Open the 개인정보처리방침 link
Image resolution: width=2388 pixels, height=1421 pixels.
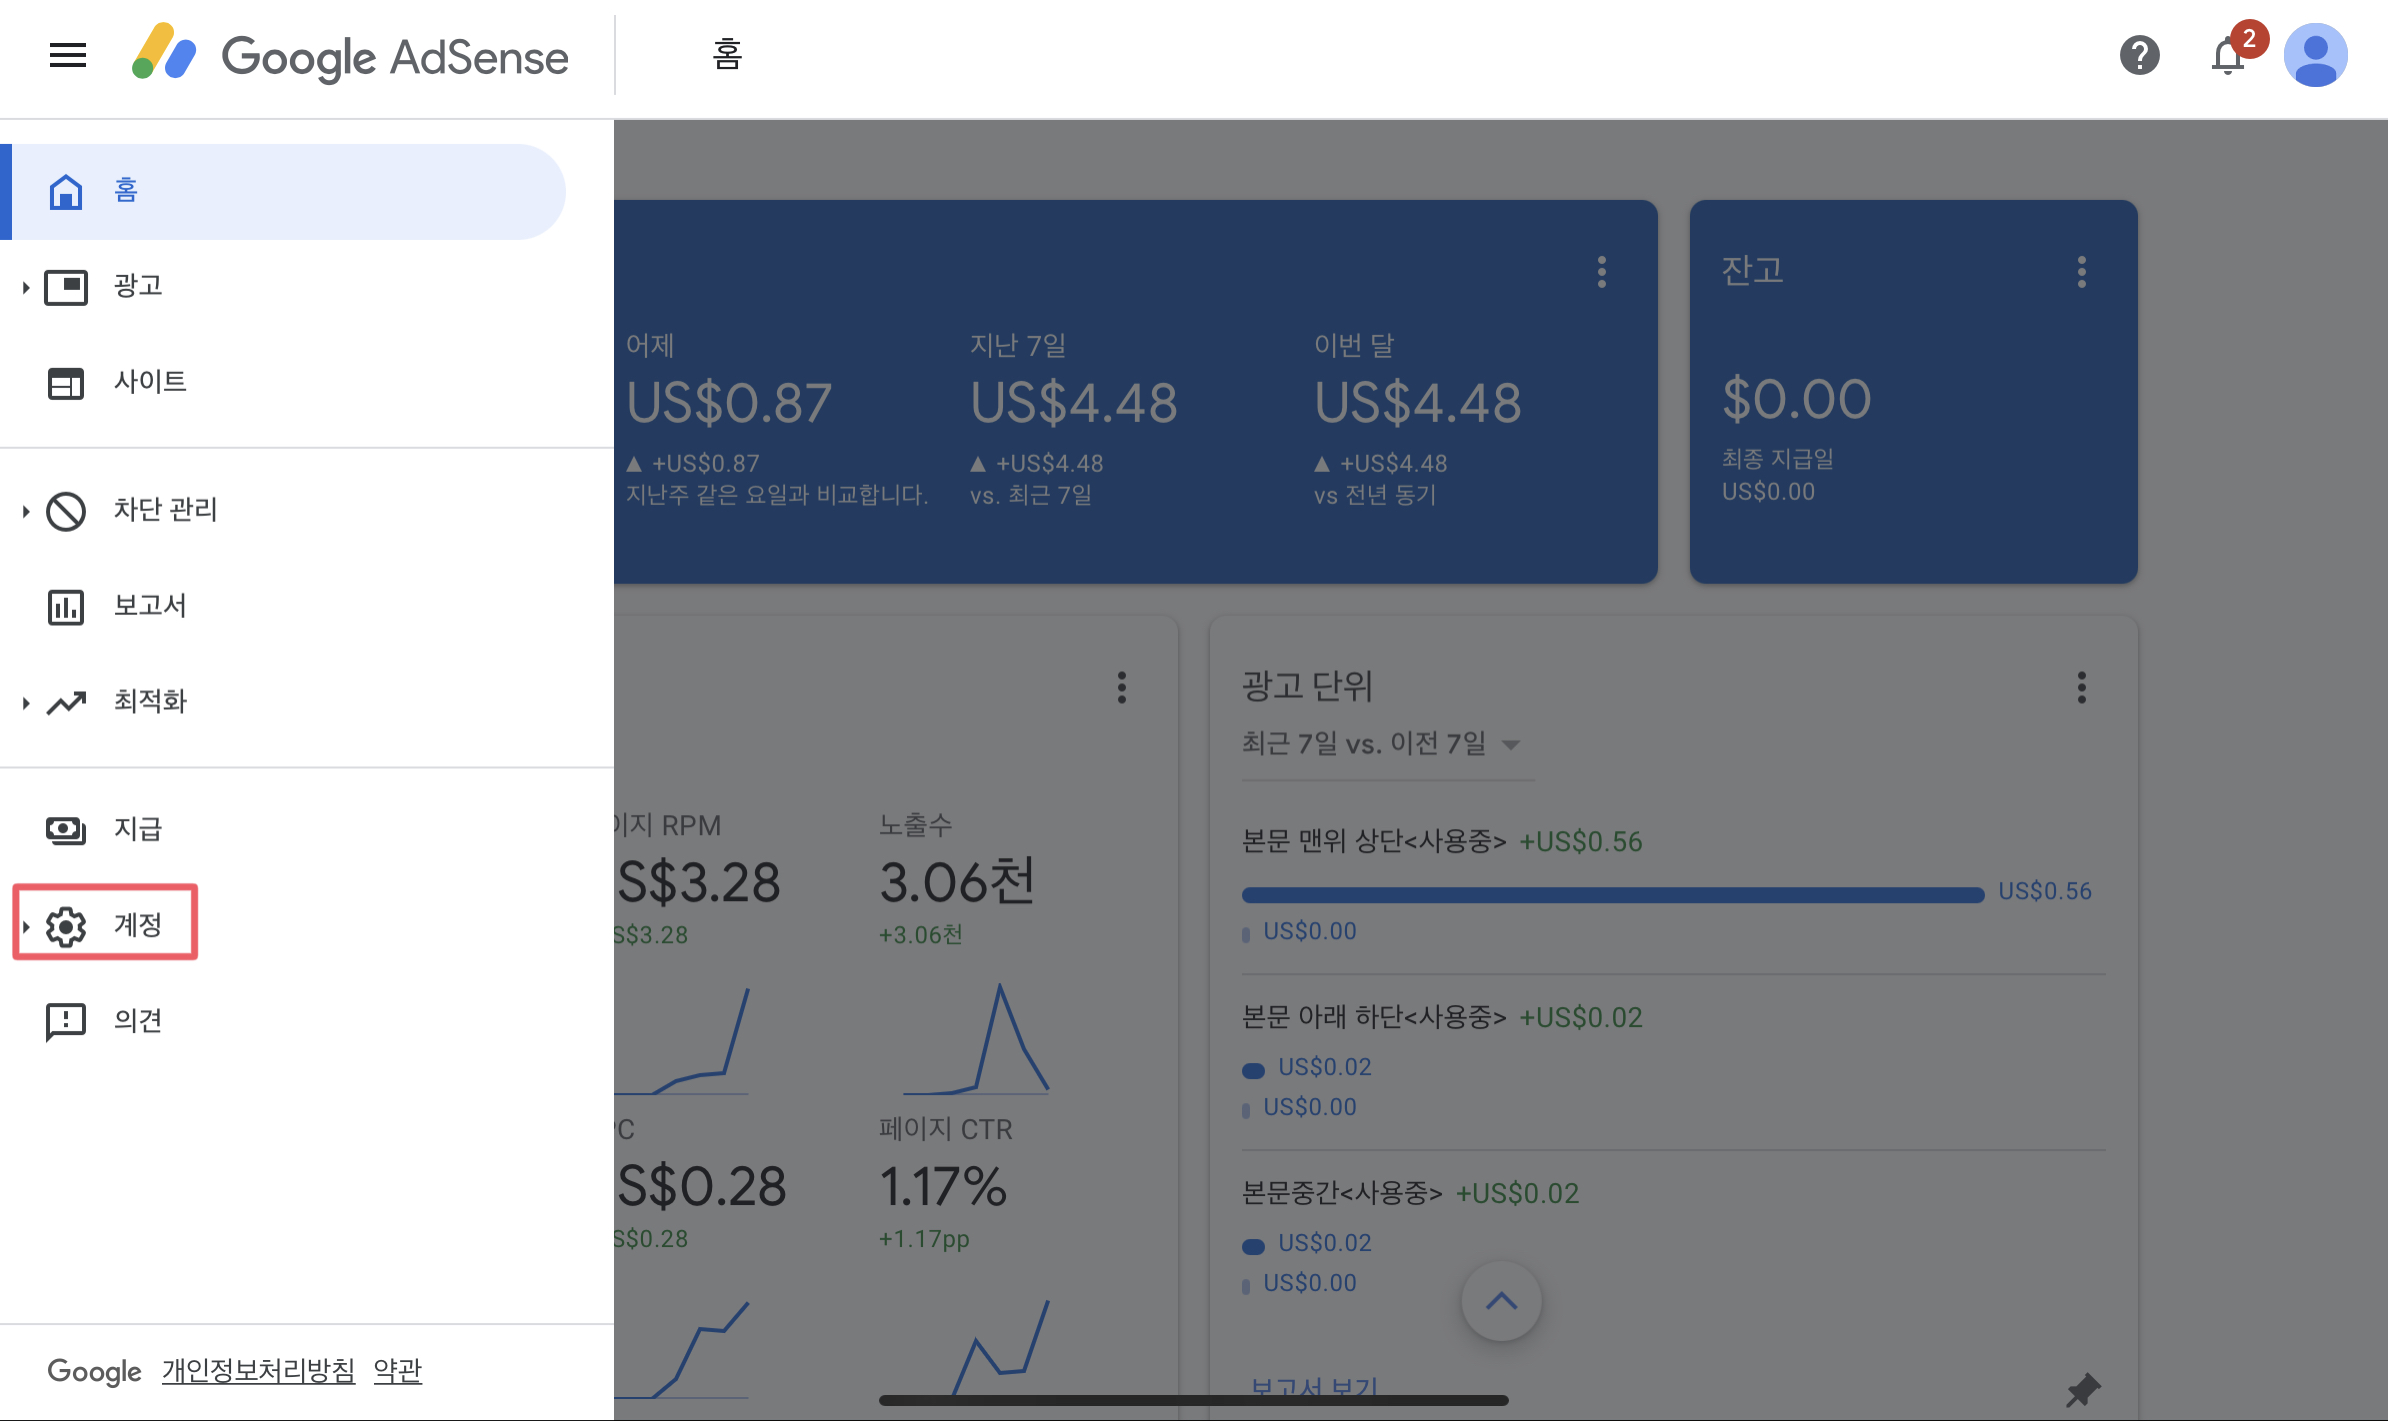pos(259,1370)
